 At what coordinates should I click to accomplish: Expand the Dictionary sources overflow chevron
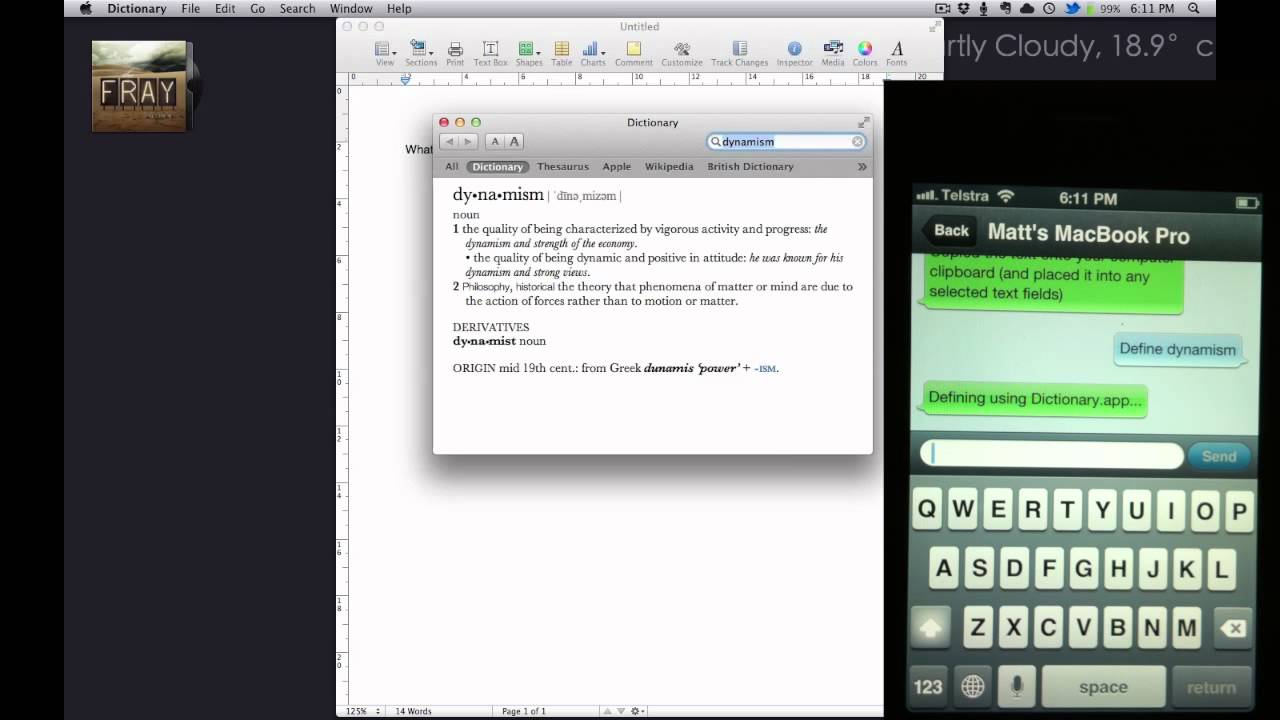click(861, 167)
